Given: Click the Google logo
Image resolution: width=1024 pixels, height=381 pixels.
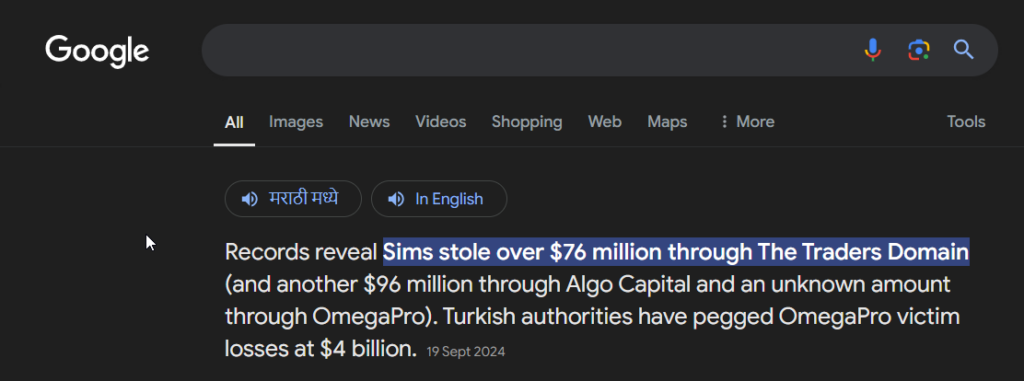Looking at the screenshot, I should (97, 51).
